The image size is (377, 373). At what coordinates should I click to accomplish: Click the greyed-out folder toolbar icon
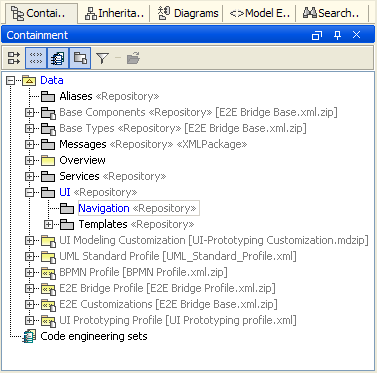pyautogui.click(x=133, y=58)
